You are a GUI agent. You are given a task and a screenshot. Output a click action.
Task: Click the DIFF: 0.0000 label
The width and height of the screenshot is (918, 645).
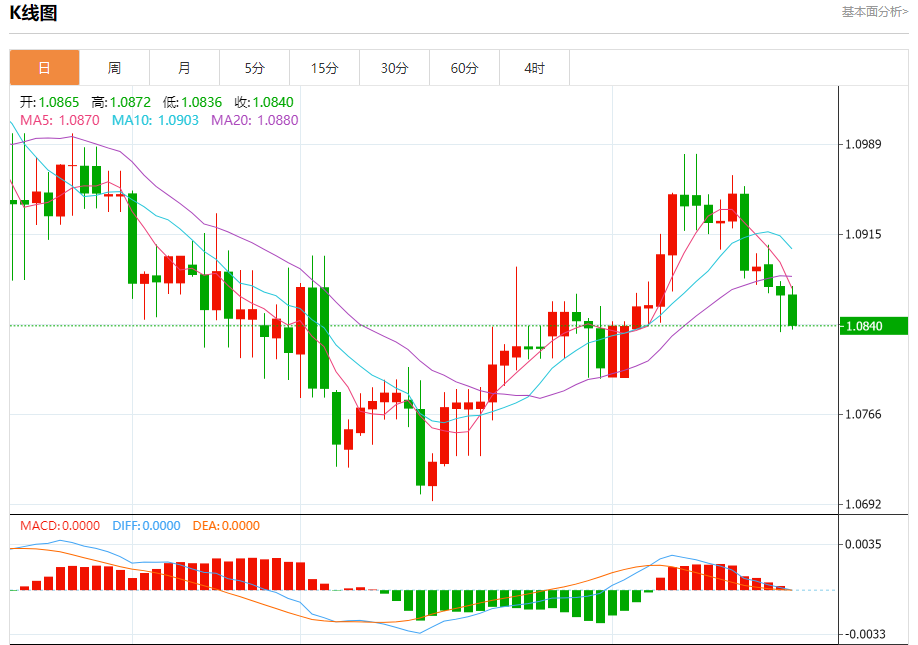click(146, 526)
